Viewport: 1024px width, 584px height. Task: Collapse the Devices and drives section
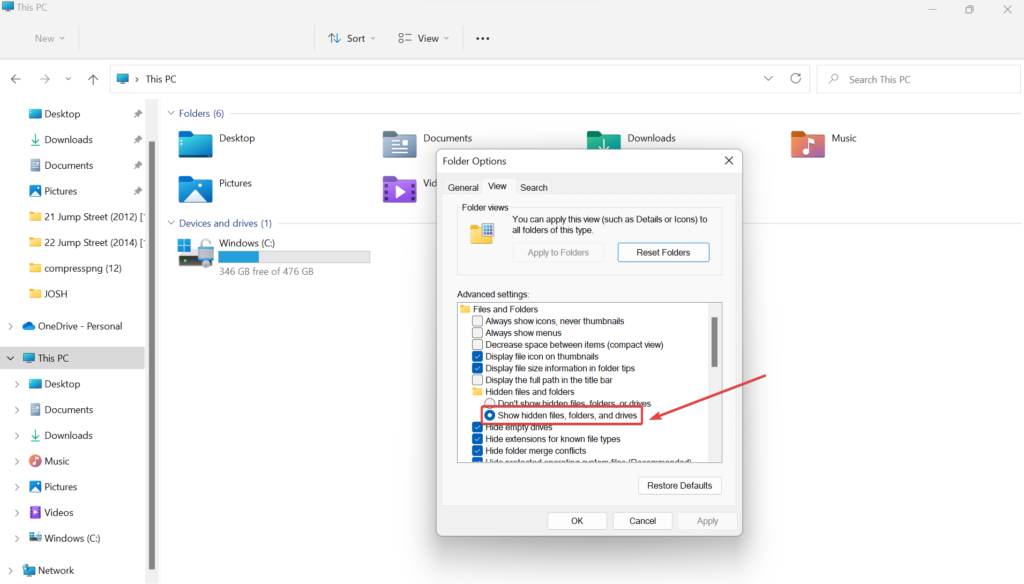click(x=170, y=223)
